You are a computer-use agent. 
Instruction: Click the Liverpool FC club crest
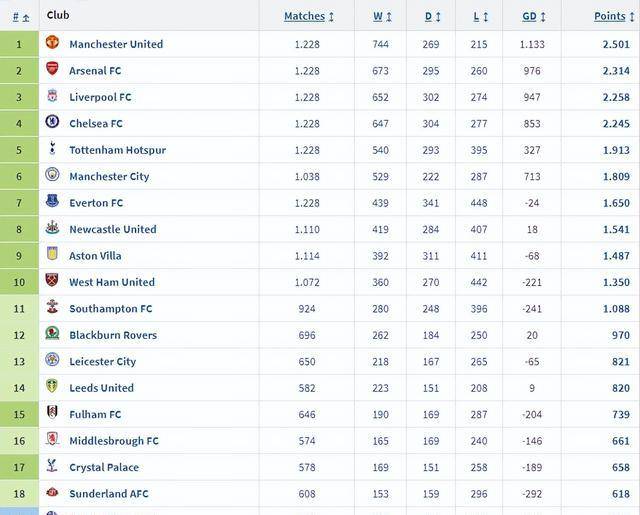(x=52, y=95)
